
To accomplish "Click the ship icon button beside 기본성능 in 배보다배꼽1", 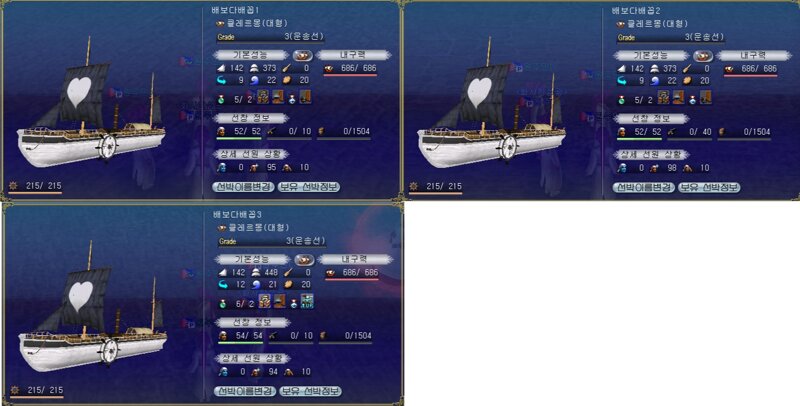I will click(x=303, y=55).
